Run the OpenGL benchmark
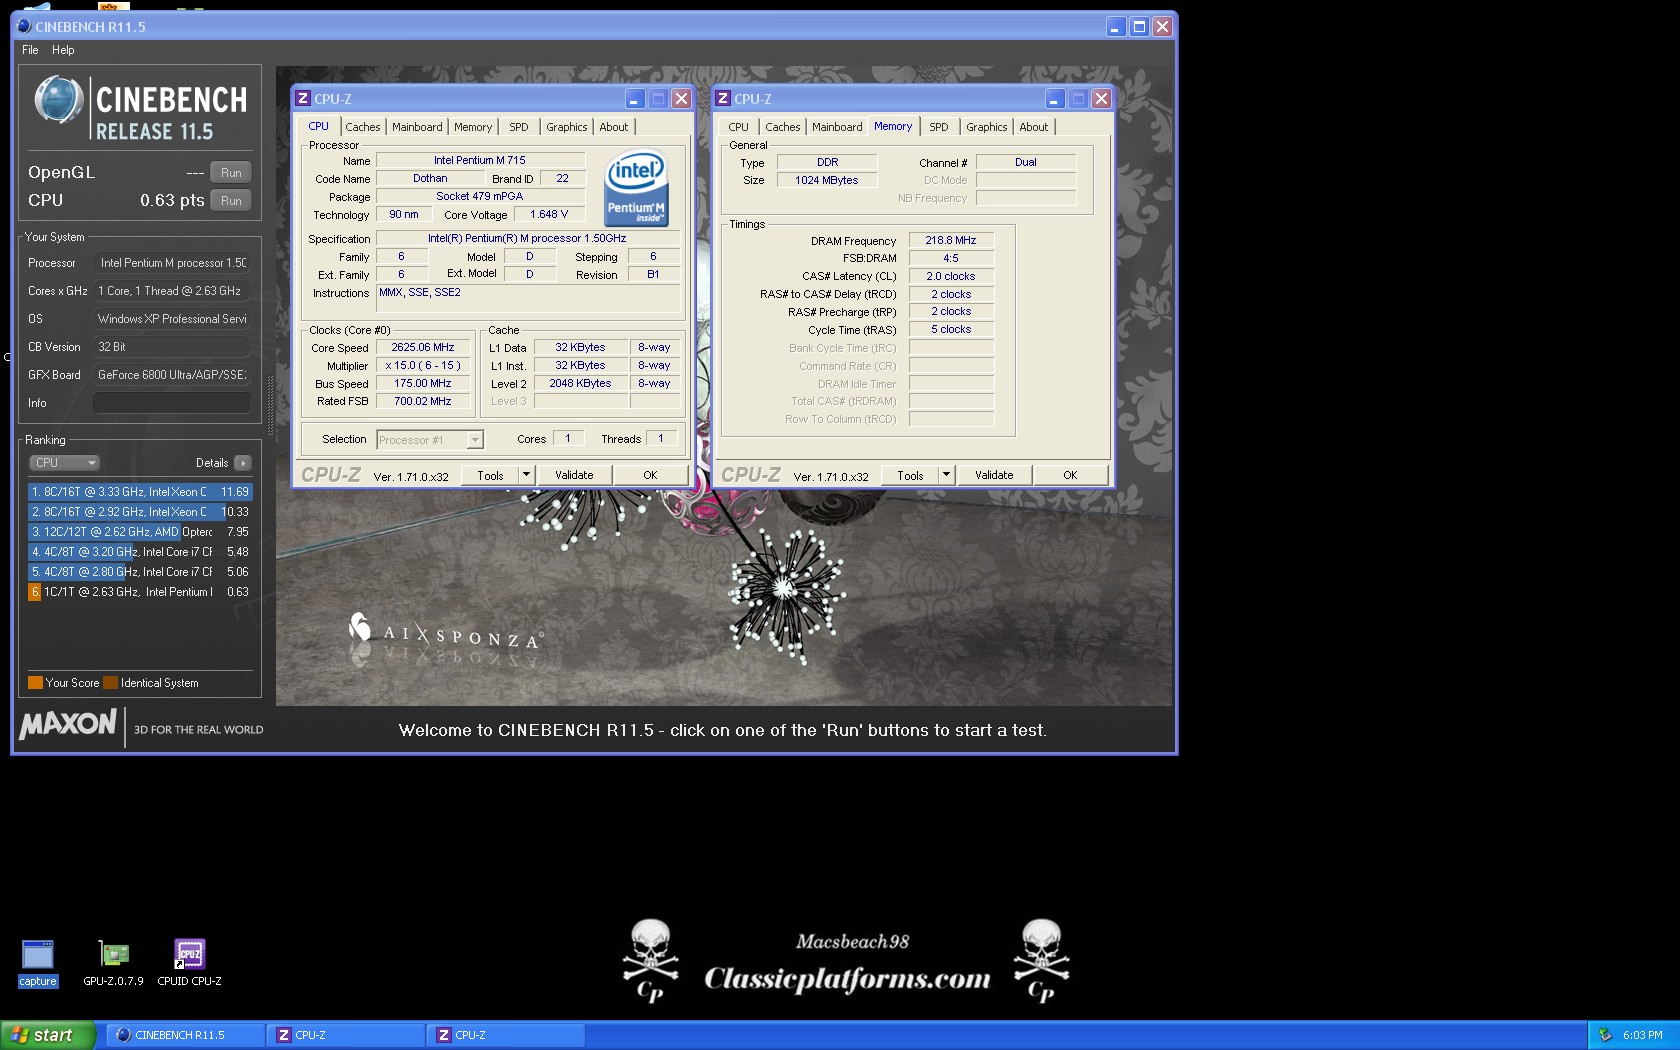This screenshot has width=1680, height=1050. pos(231,173)
